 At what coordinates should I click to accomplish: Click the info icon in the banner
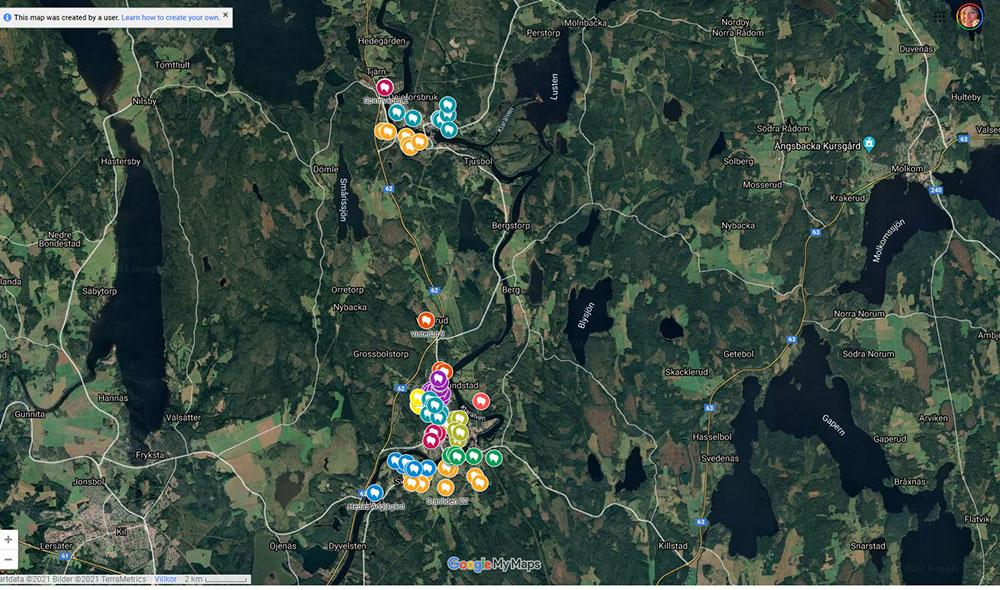(x=7, y=17)
